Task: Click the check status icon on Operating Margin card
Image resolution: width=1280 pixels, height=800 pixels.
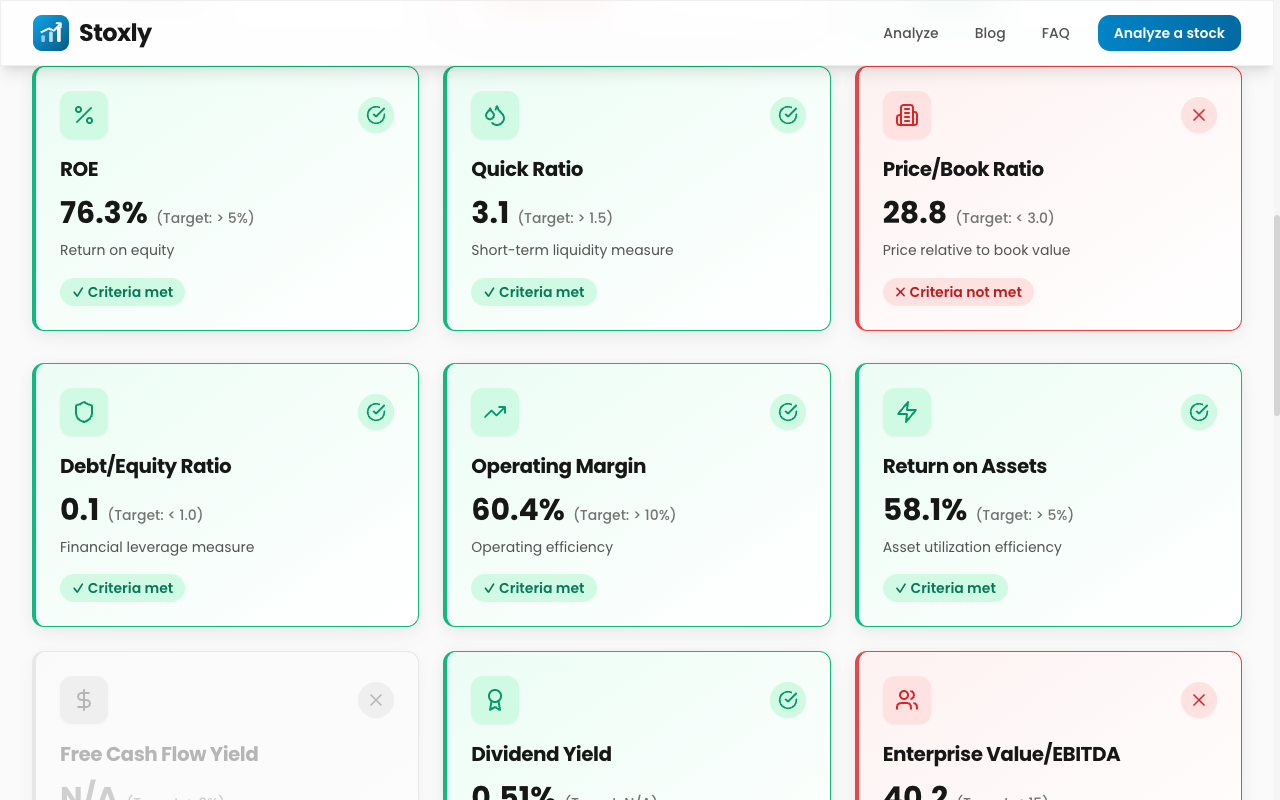Action: coord(788,412)
